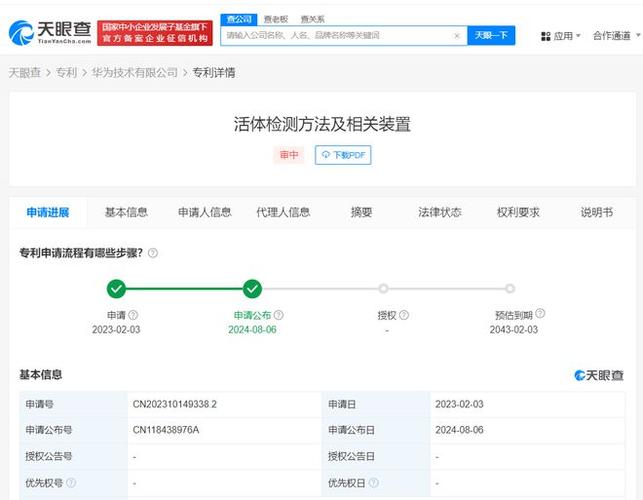
Task: Click the apps grid icon next to 应用
Action: pos(545,36)
